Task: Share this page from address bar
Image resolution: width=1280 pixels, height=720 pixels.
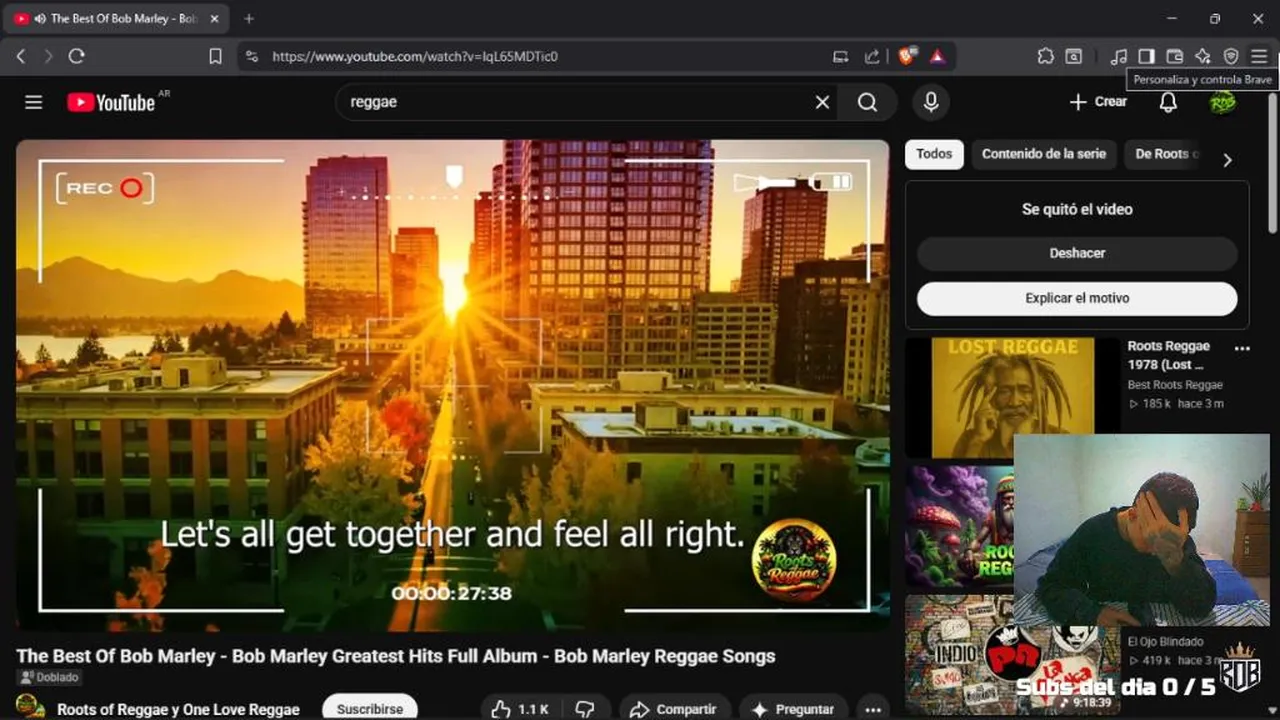Action: click(872, 57)
